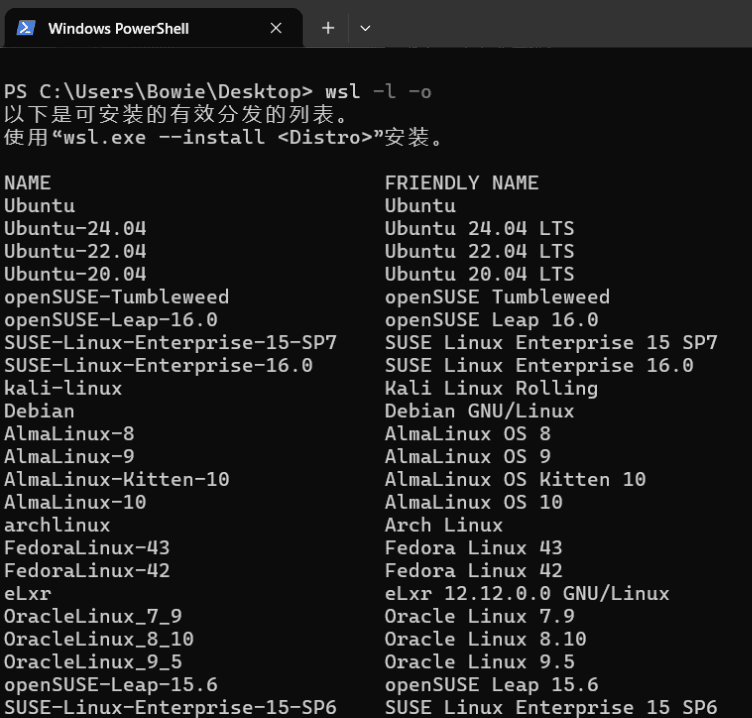Click 'Oracle Linux 9.5' friendly name
The width and height of the screenshot is (752, 718).
coord(480,662)
